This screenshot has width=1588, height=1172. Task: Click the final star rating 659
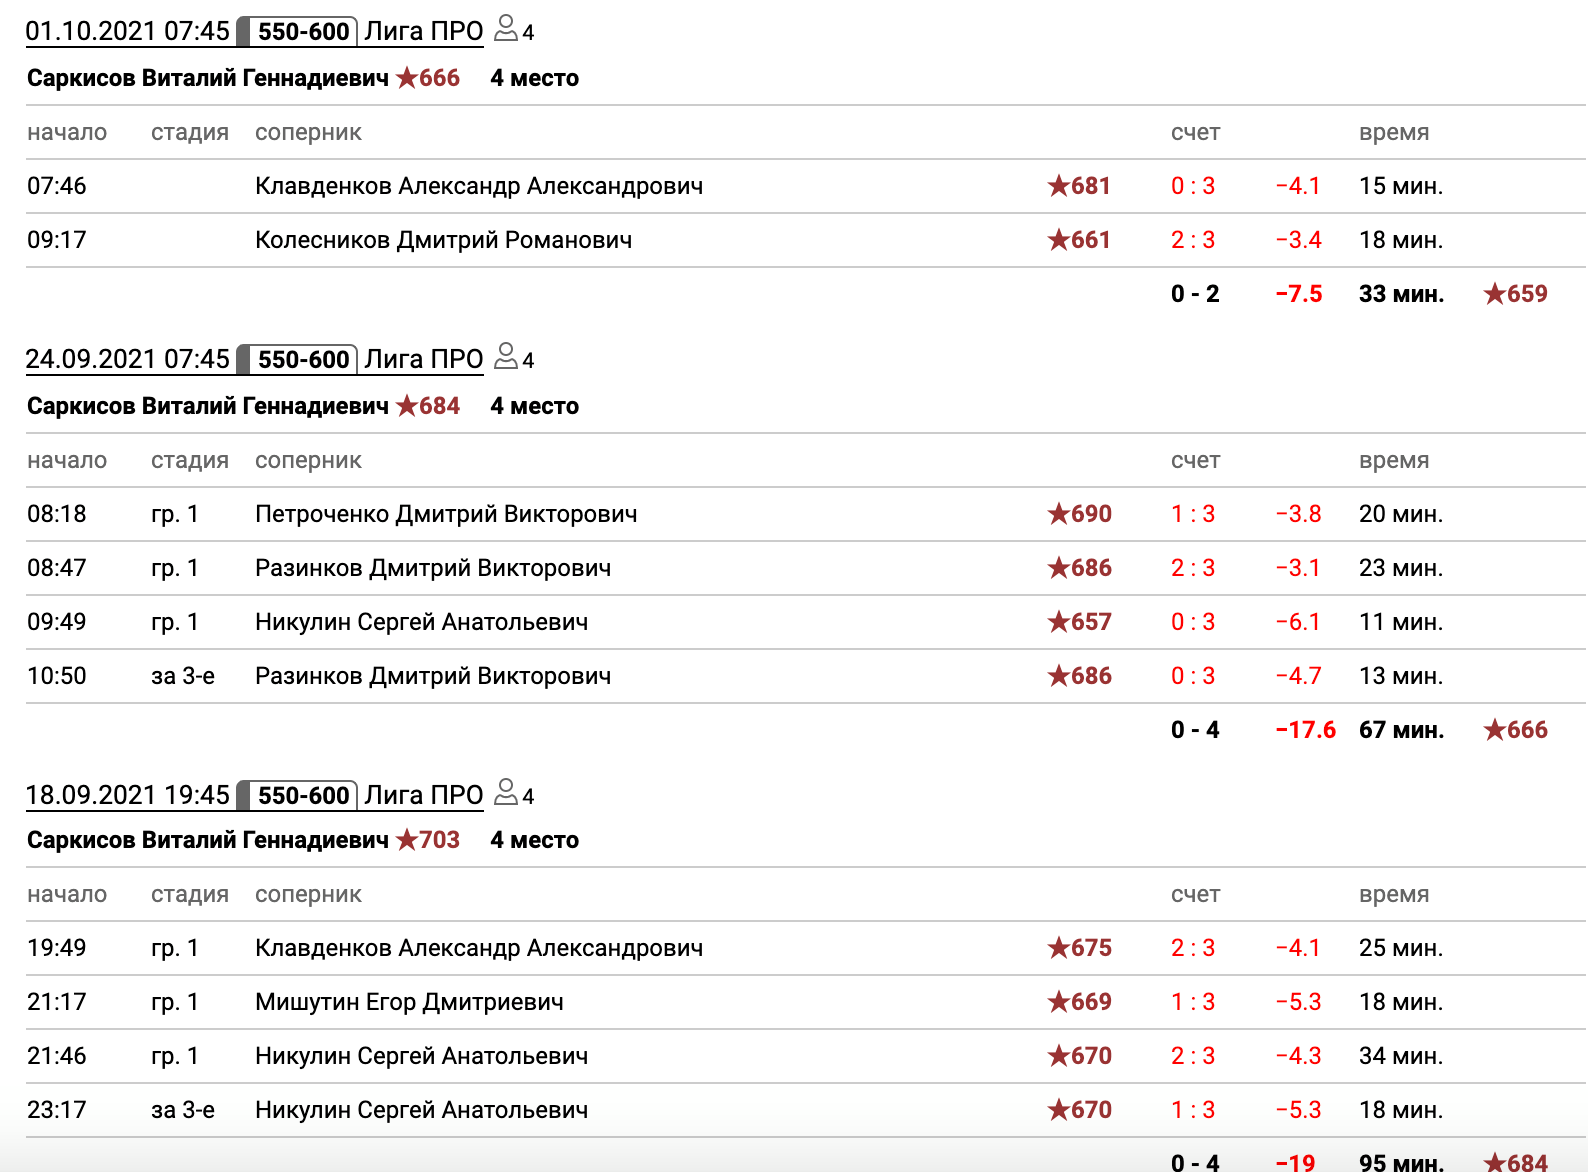pyautogui.click(x=1515, y=294)
